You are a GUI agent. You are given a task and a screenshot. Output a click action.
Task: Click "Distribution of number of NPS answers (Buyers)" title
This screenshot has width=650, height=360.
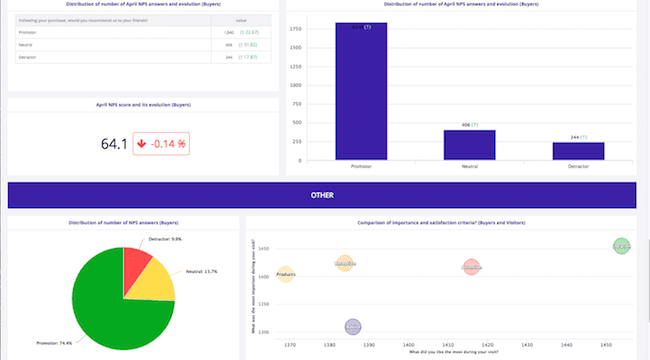124,223
